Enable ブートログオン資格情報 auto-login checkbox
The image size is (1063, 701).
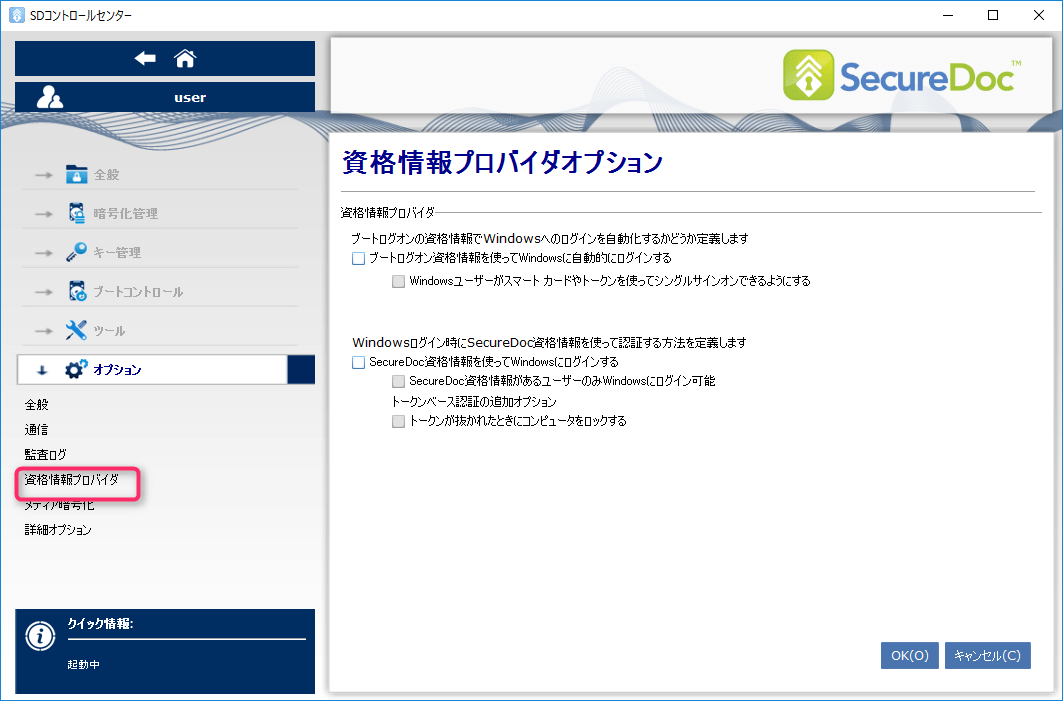click(359, 258)
